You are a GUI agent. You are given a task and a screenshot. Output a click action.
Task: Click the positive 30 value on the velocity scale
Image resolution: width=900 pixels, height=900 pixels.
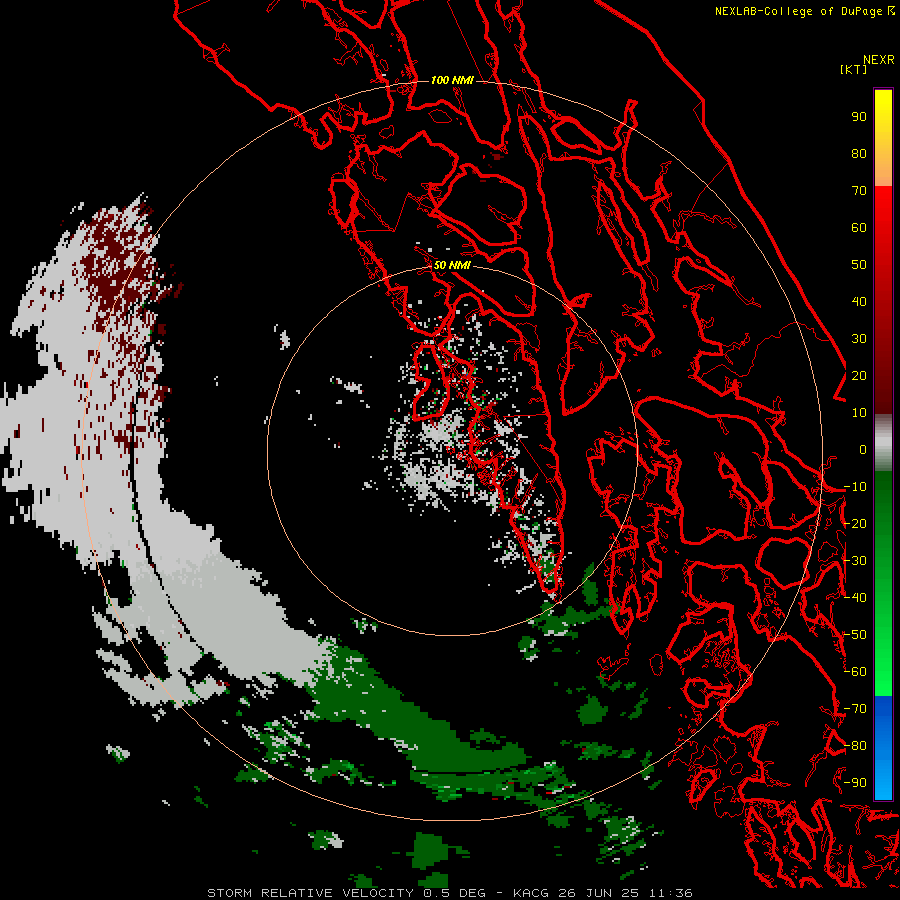pyautogui.click(x=859, y=339)
